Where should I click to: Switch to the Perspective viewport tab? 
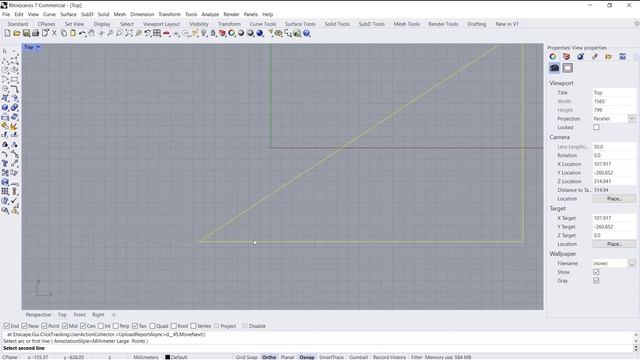pos(38,315)
